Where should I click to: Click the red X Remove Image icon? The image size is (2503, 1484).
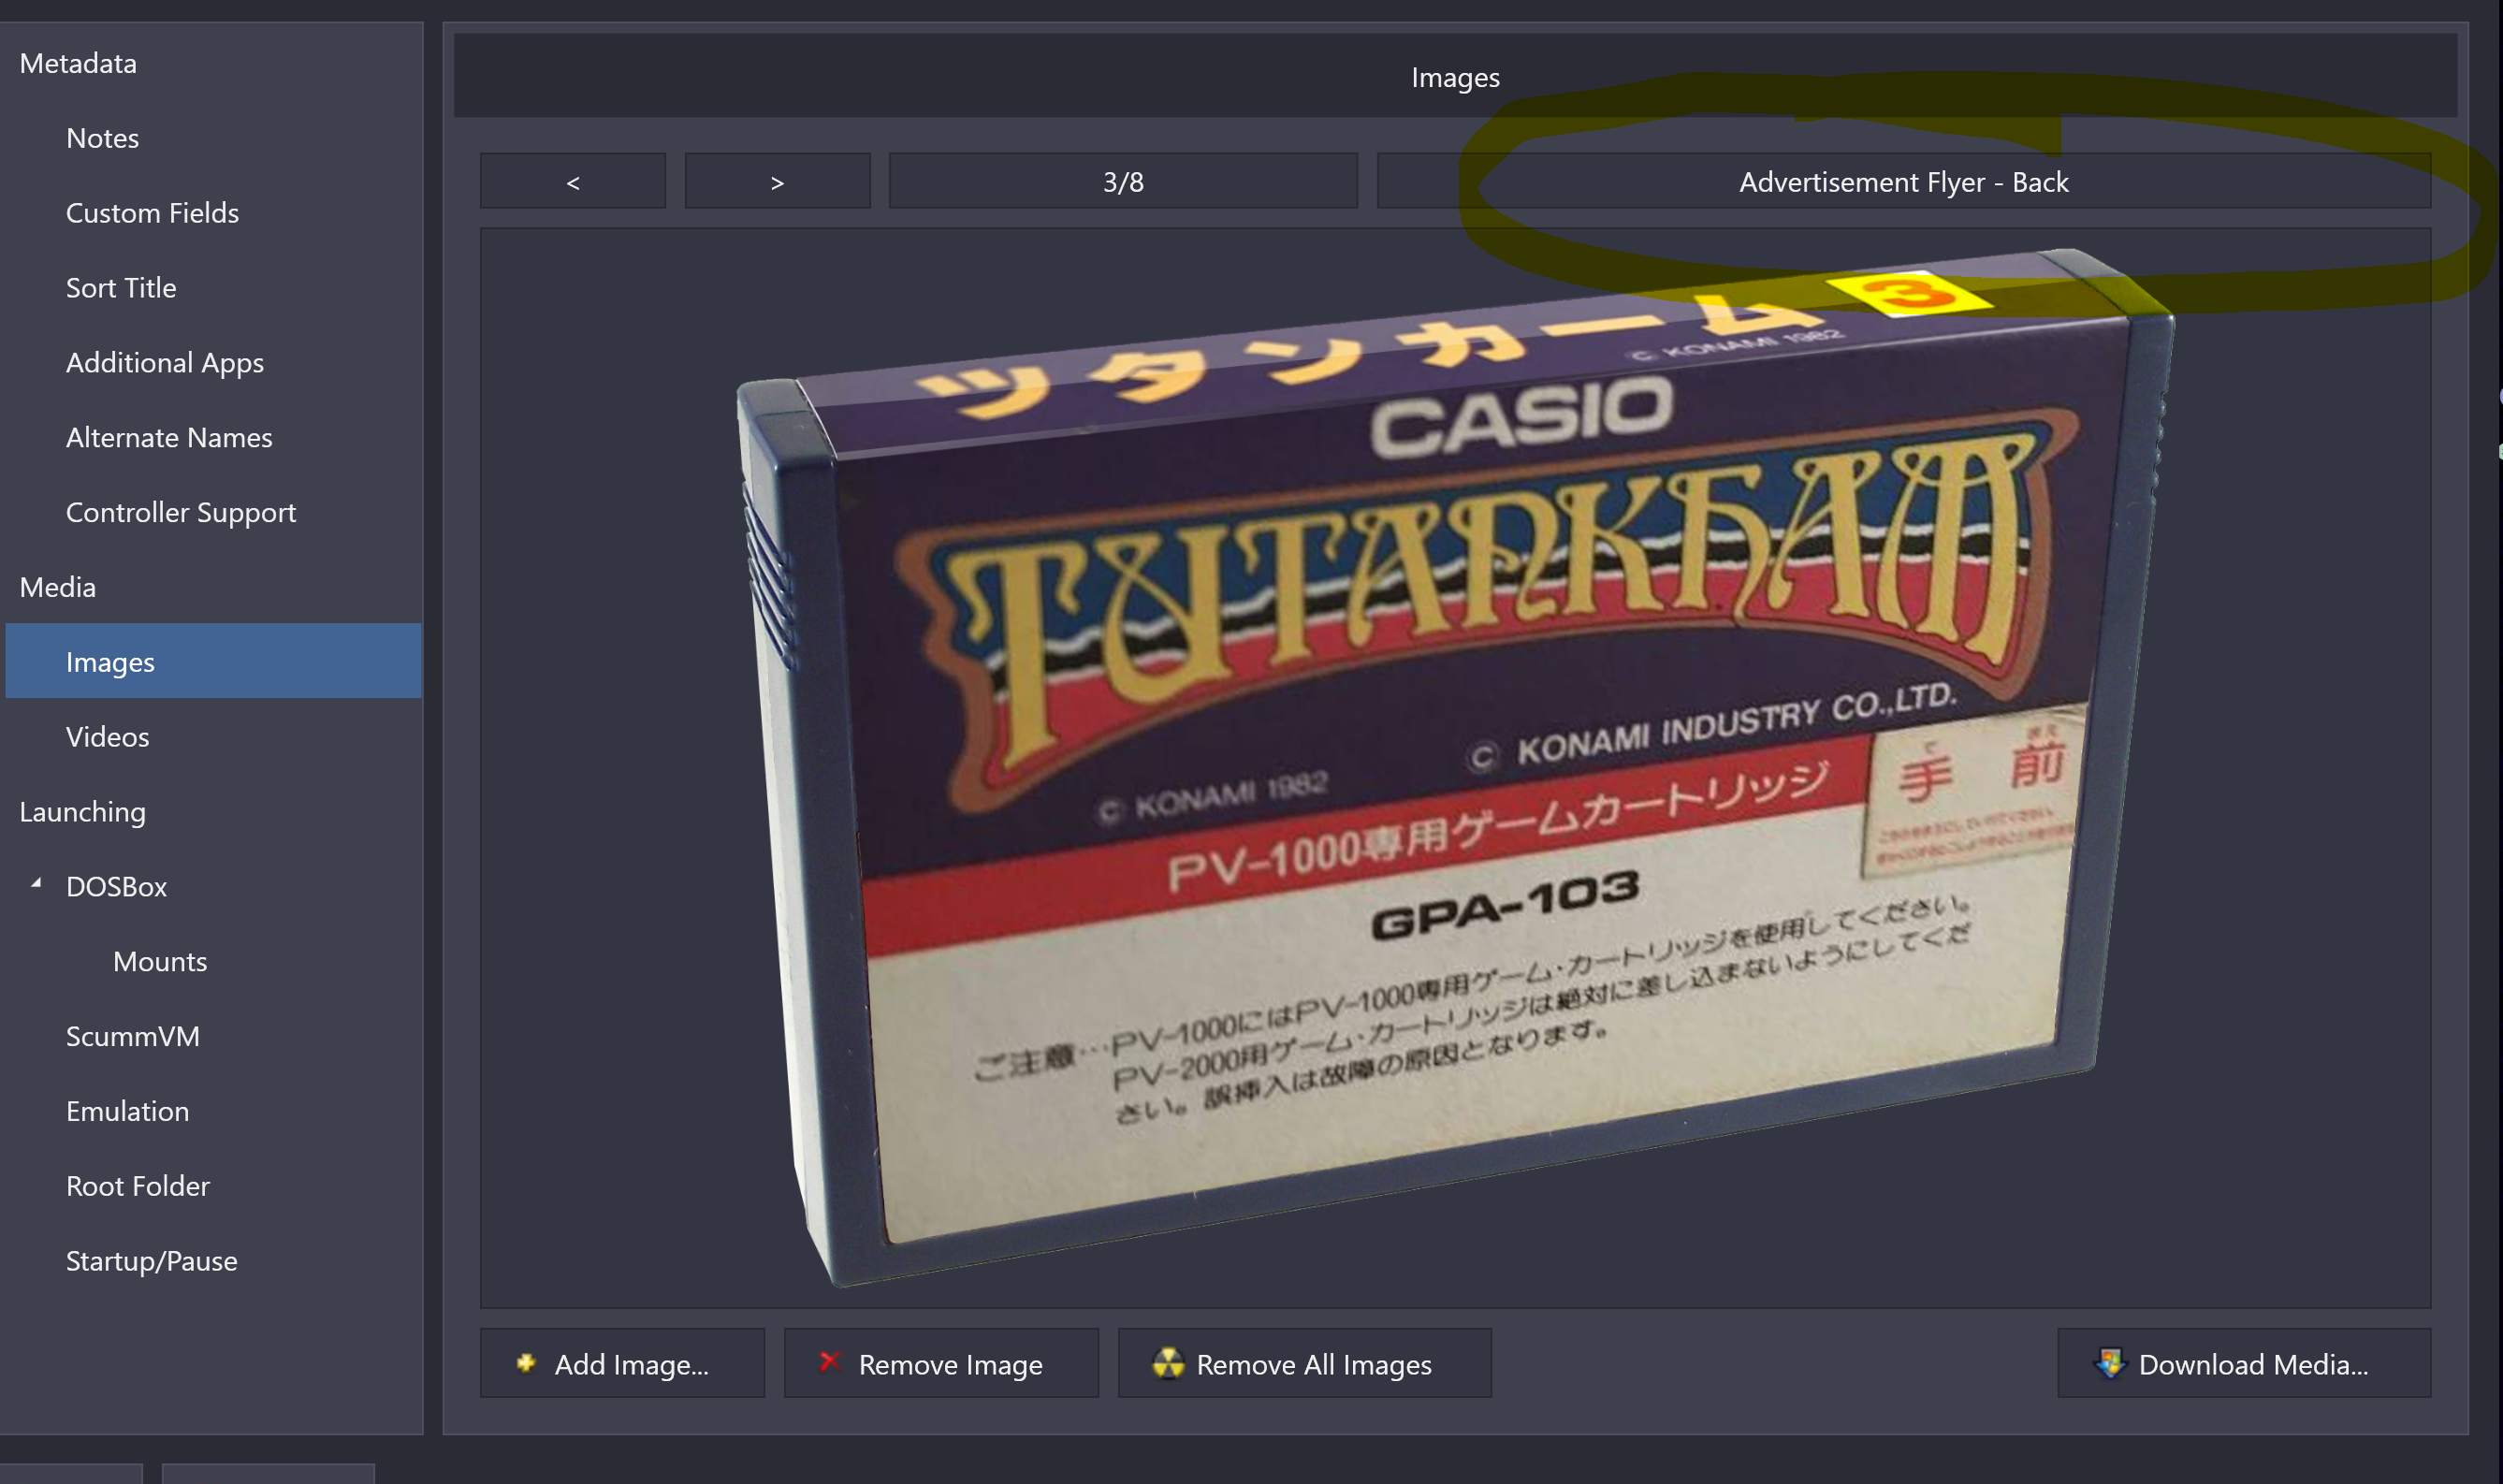829,1362
